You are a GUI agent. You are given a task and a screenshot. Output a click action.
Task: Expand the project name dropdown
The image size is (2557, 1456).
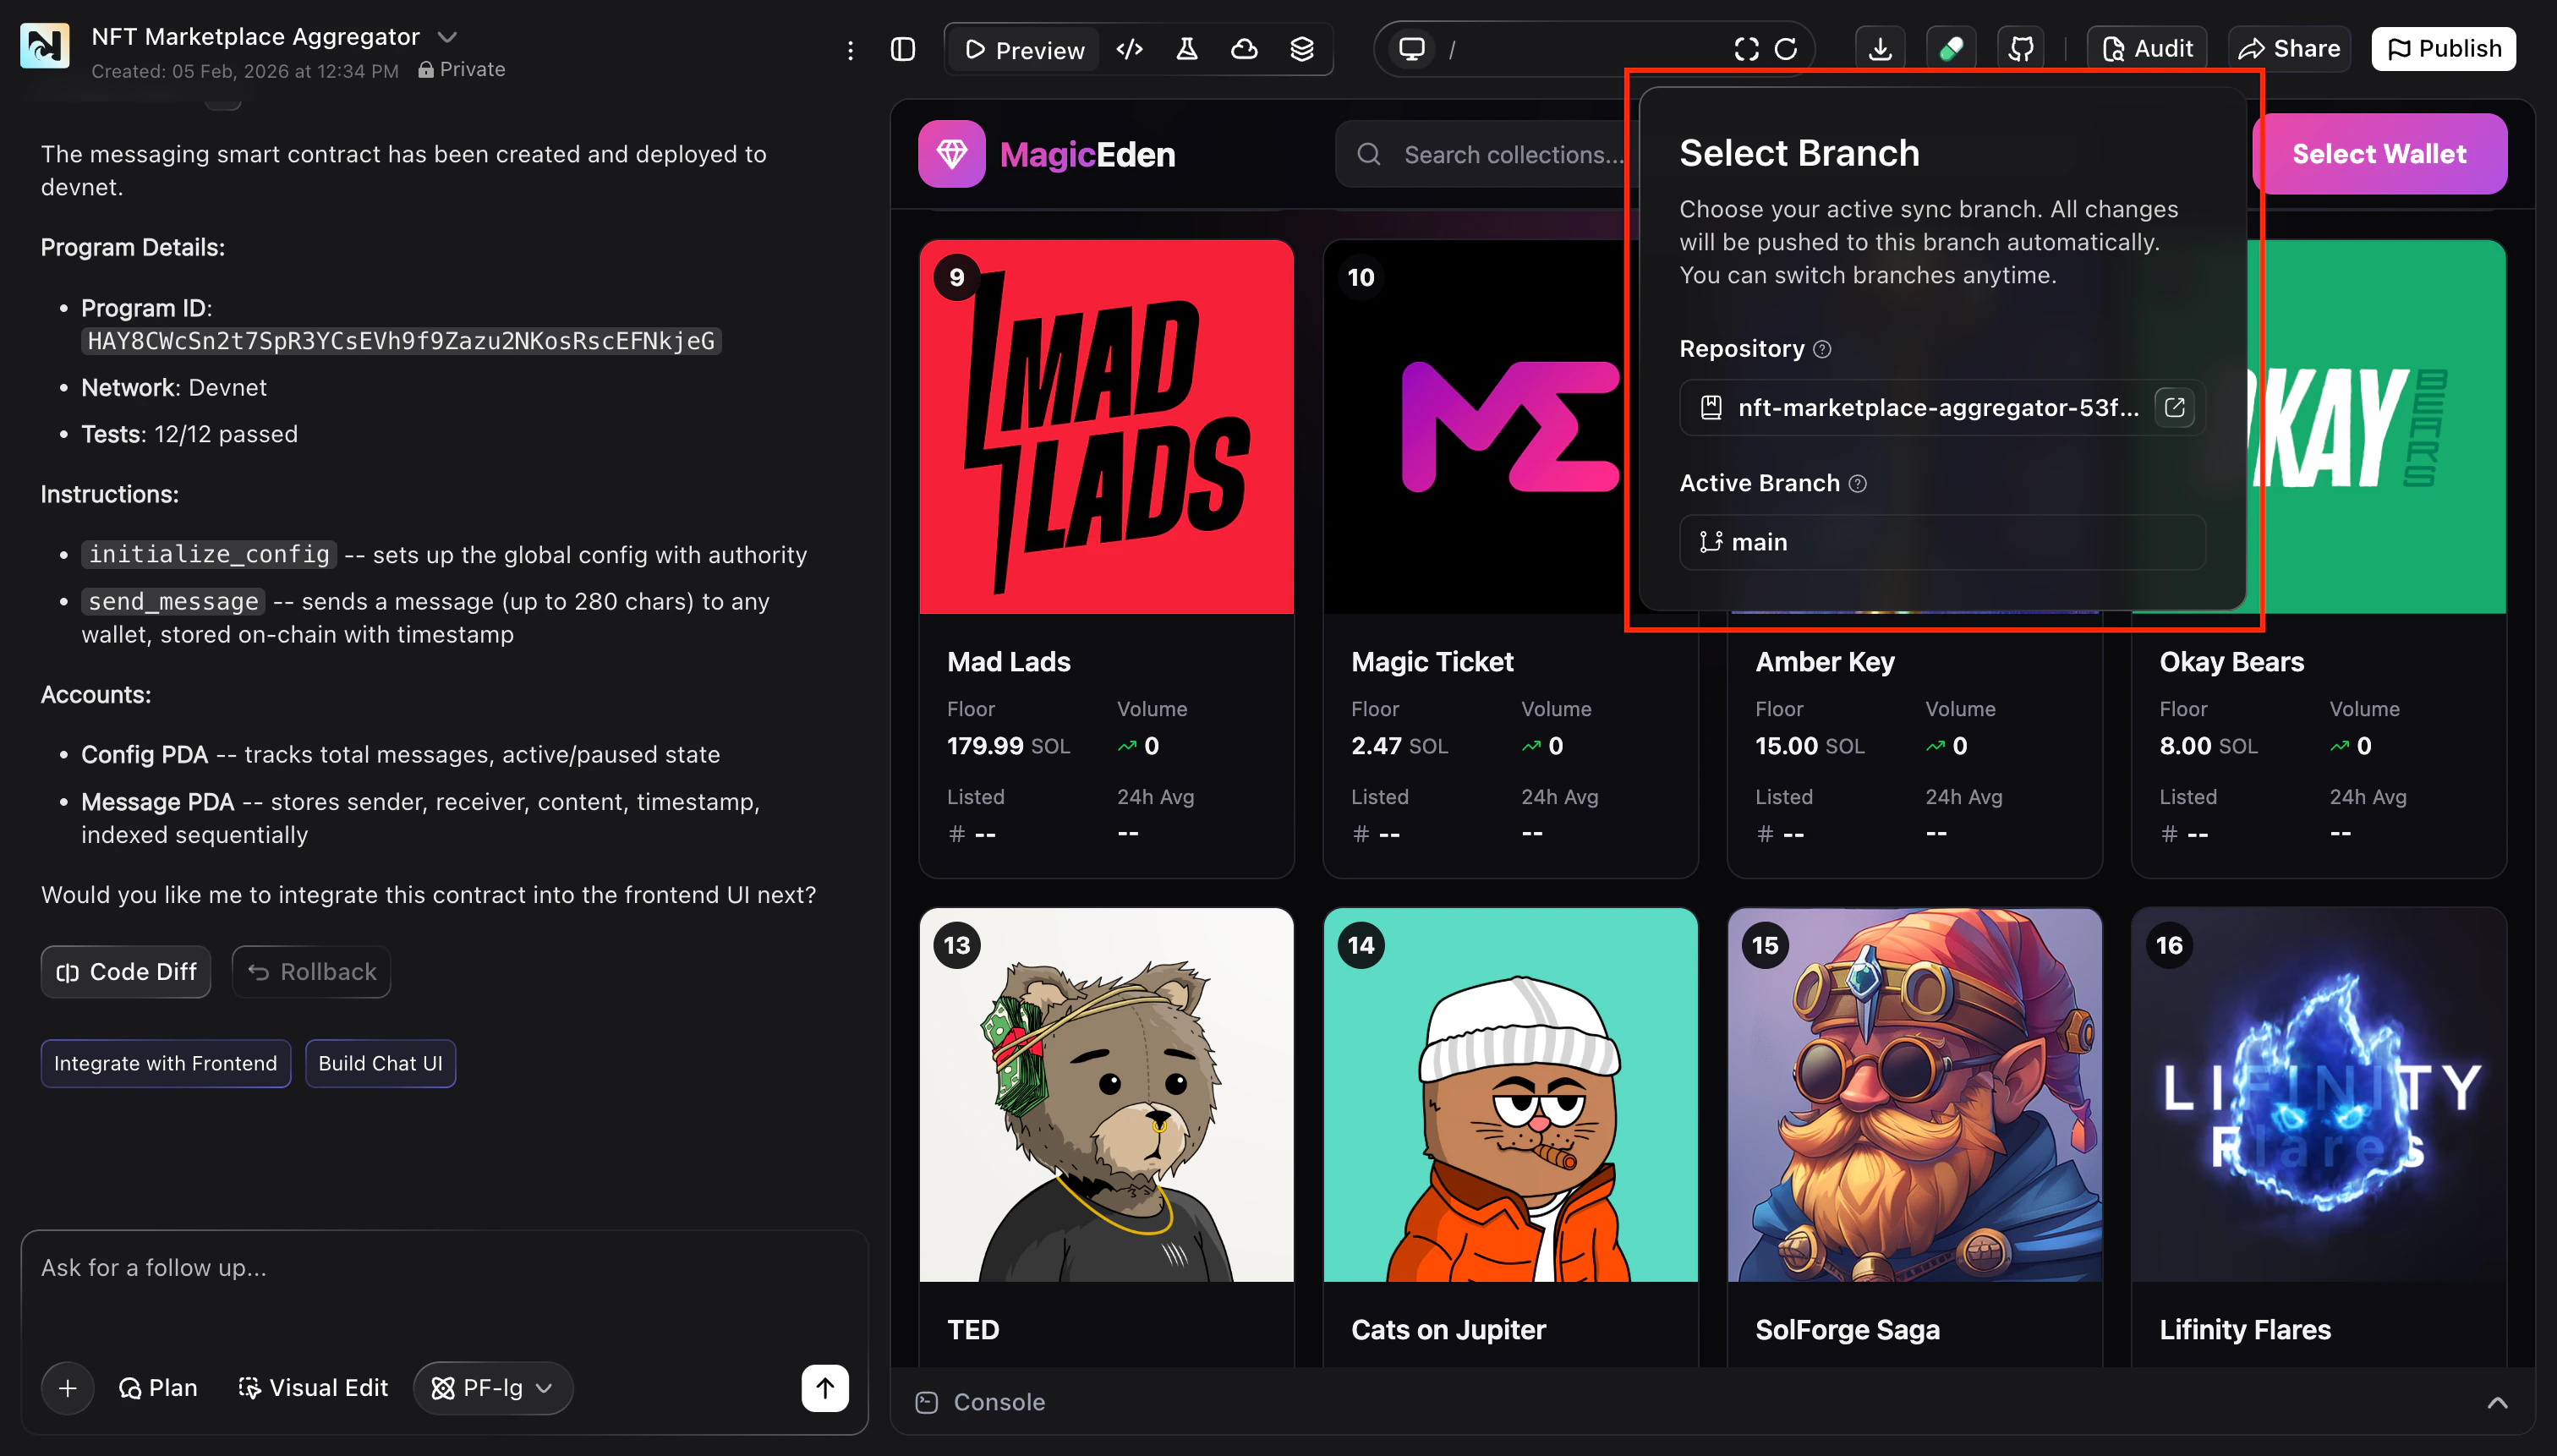point(447,37)
